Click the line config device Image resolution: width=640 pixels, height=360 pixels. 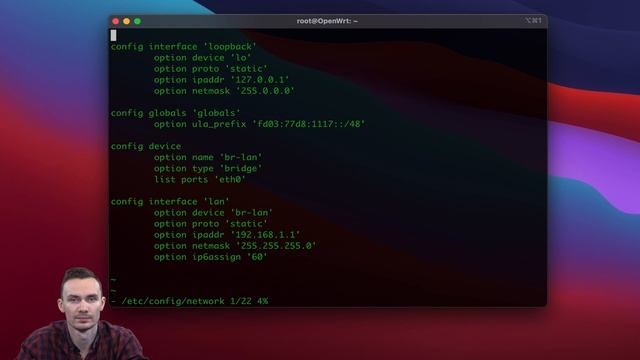click(146, 146)
